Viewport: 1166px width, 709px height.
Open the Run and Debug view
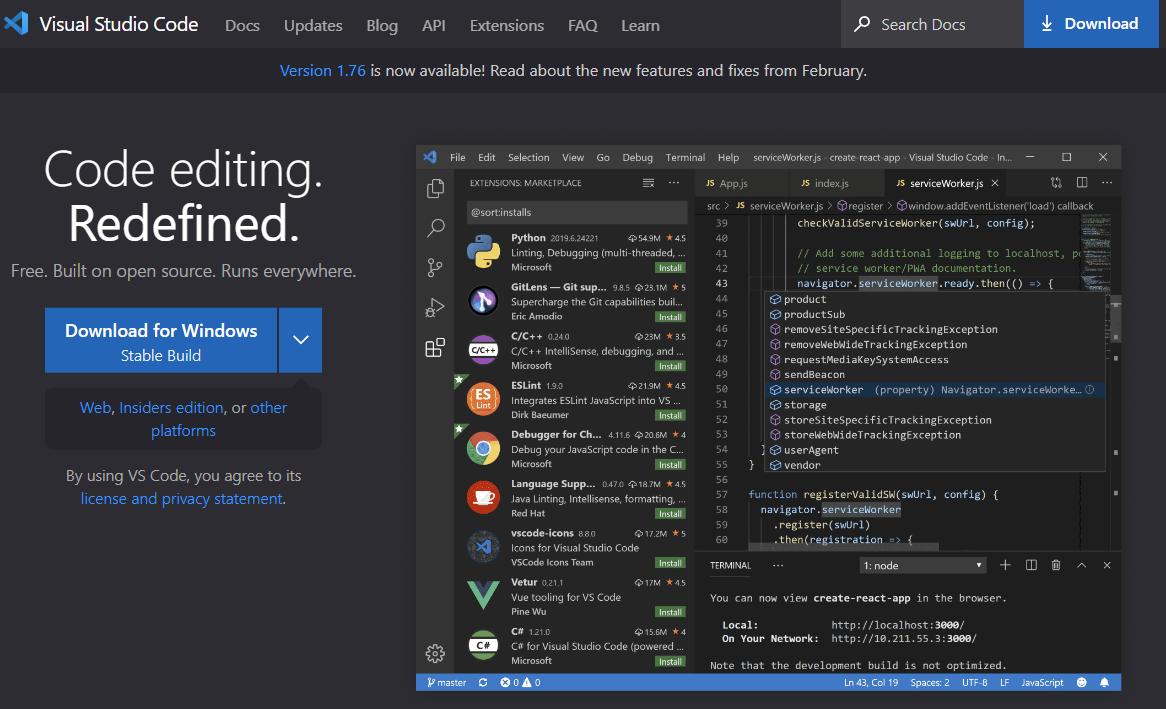(435, 307)
